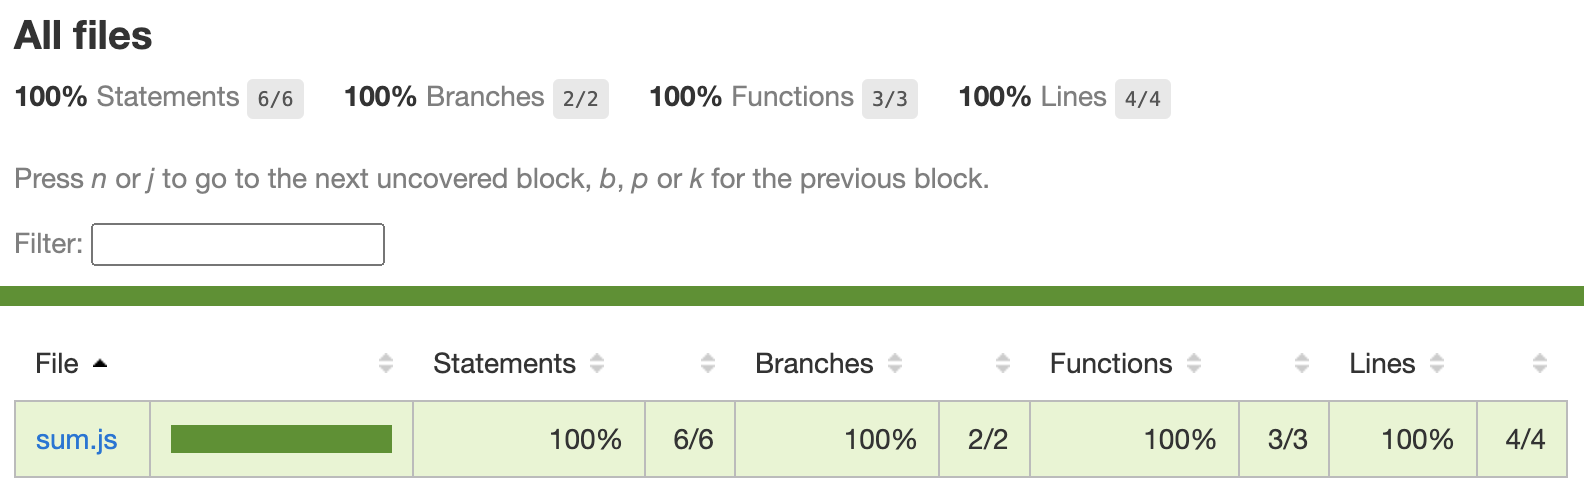Click sort icon for Branches count column
The height and width of the screenshot is (494, 1584).
pos(1003,364)
